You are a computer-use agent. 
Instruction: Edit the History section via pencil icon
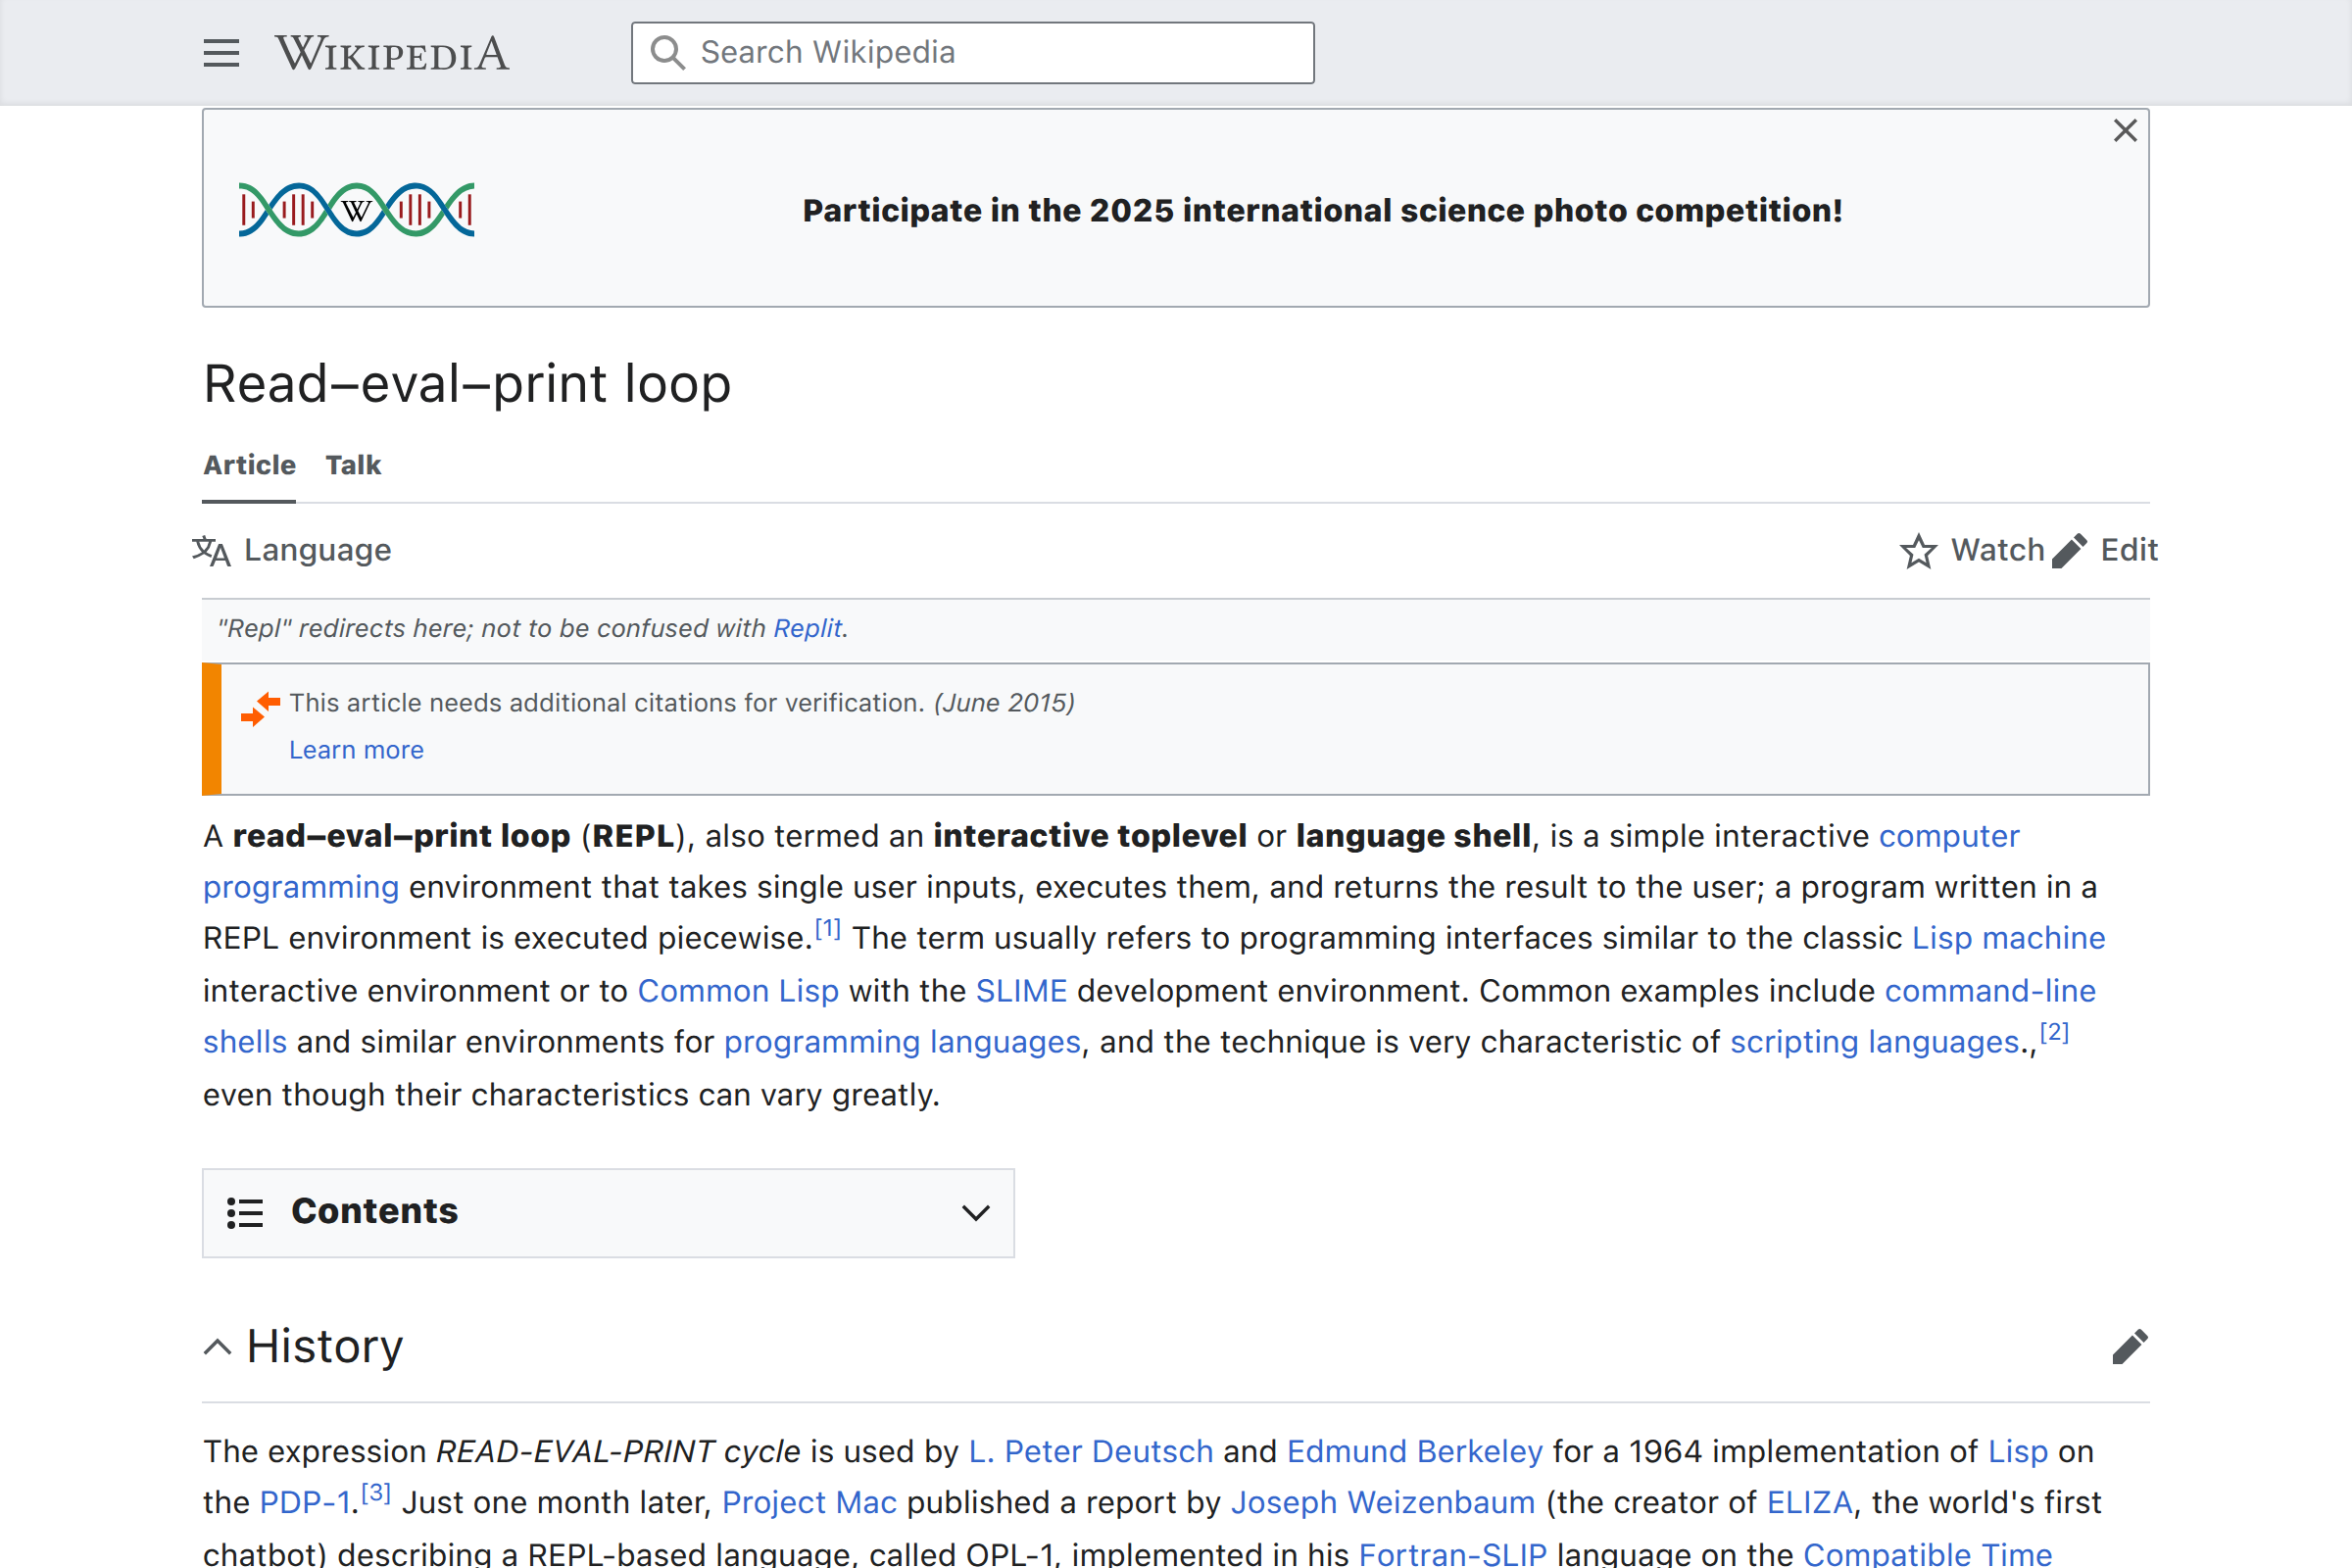point(2129,1347)
